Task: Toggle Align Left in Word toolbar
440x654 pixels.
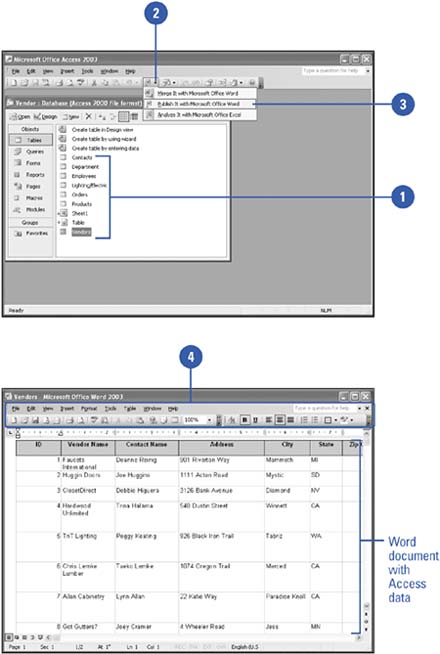Action: [x=269, y=420]
